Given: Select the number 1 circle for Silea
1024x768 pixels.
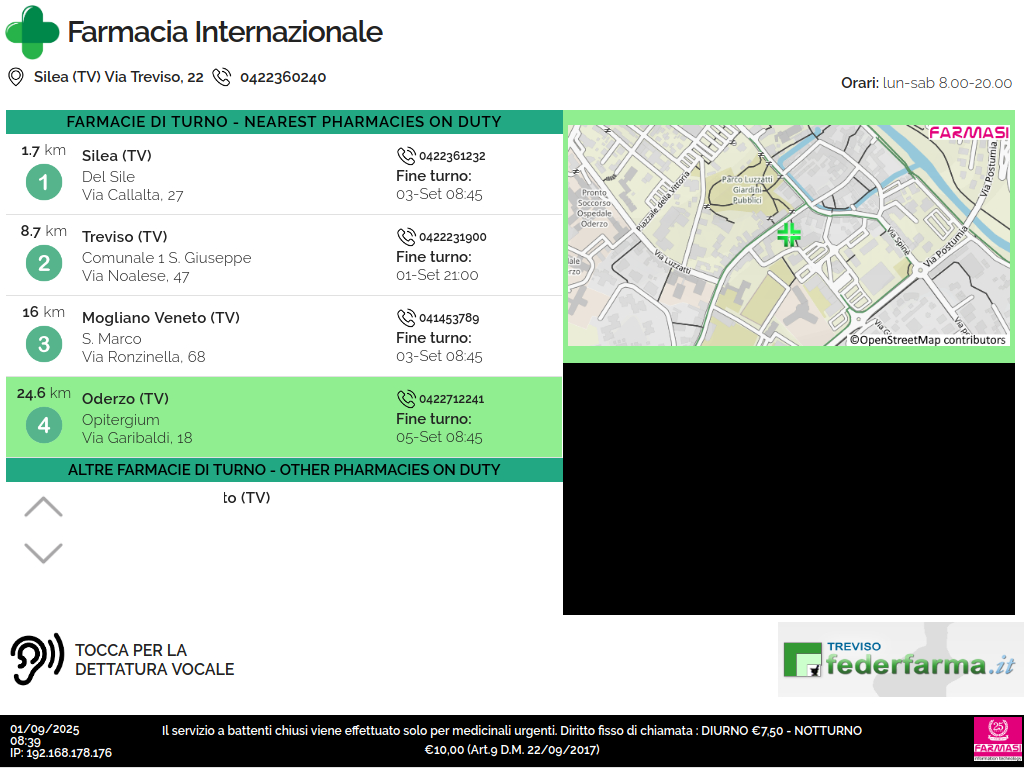Looking at the screenshot, I should 43,183.
